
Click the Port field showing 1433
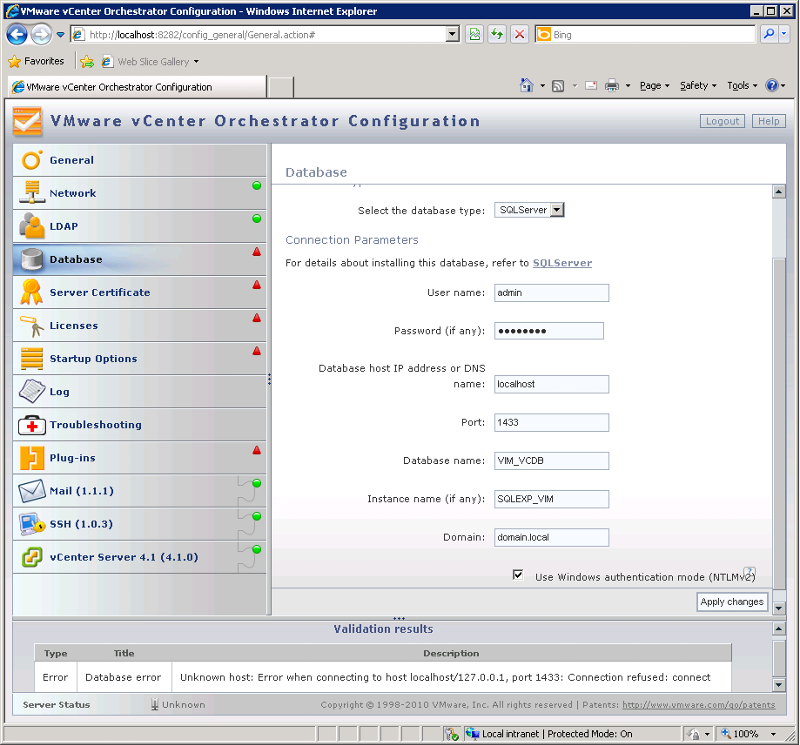(x=551, y=422)
